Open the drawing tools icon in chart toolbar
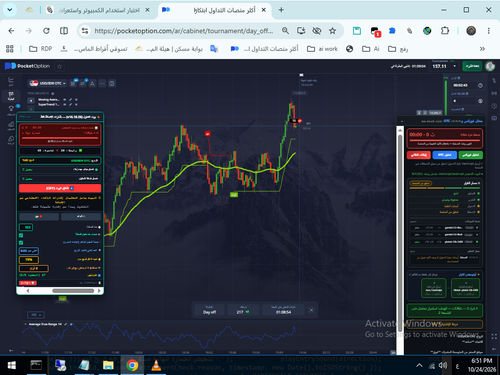This screenshot has width=500, height=375. [x=92, y=83]
